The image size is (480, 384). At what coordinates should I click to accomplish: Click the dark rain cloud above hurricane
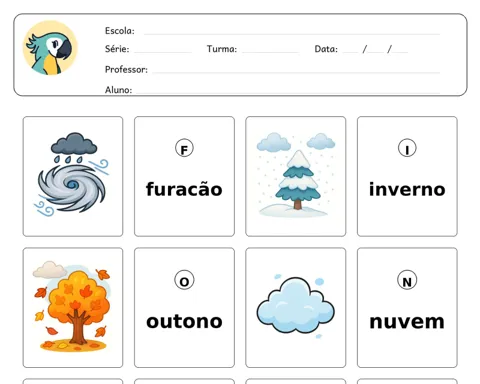74,144
